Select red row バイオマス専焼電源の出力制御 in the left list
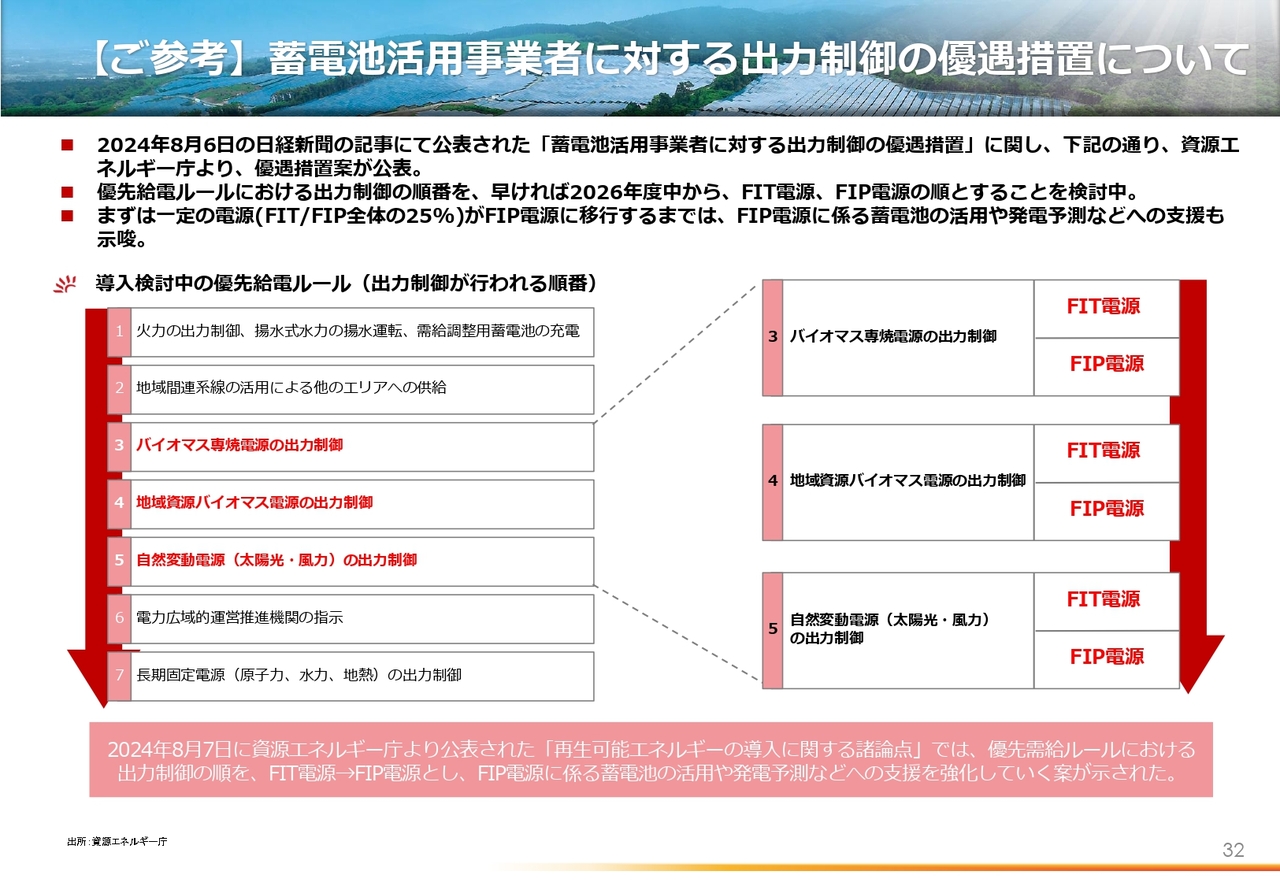Image resolution: width=1280 pixels, height=886 pixels. point(351,447)
